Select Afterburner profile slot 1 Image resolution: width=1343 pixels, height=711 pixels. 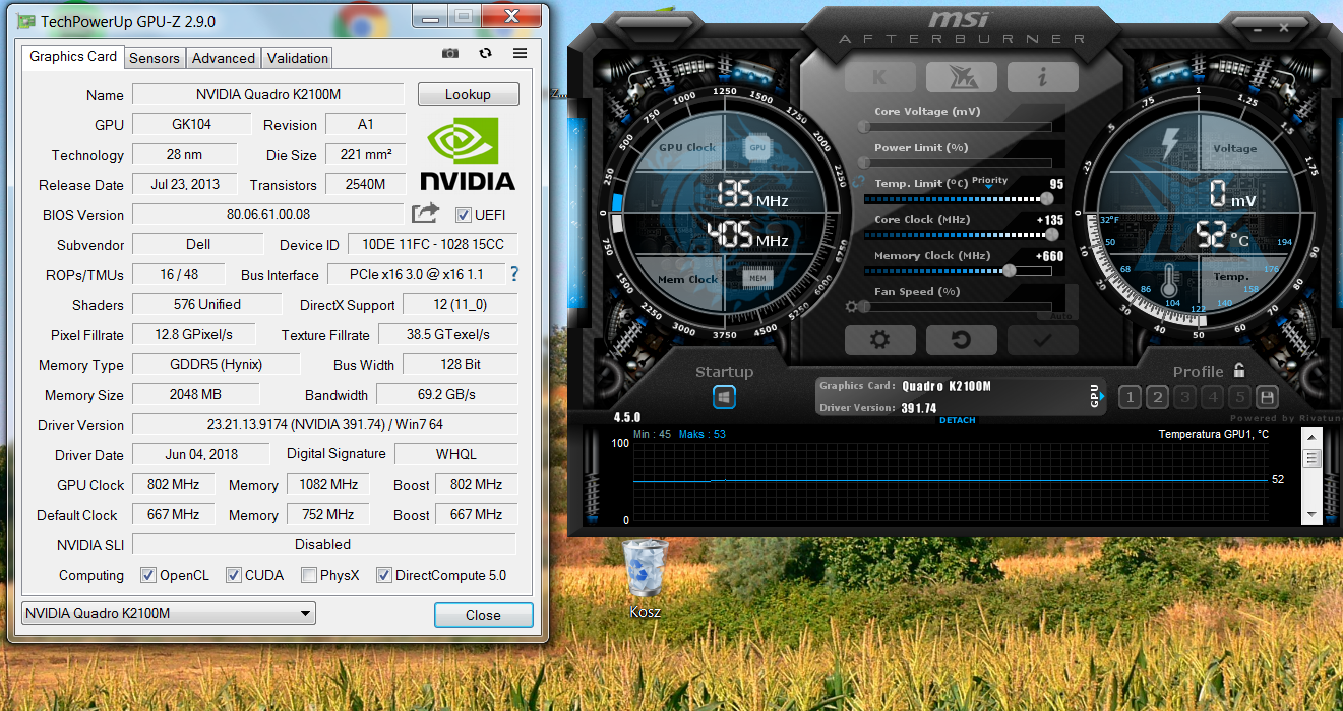coord(1130,397)
